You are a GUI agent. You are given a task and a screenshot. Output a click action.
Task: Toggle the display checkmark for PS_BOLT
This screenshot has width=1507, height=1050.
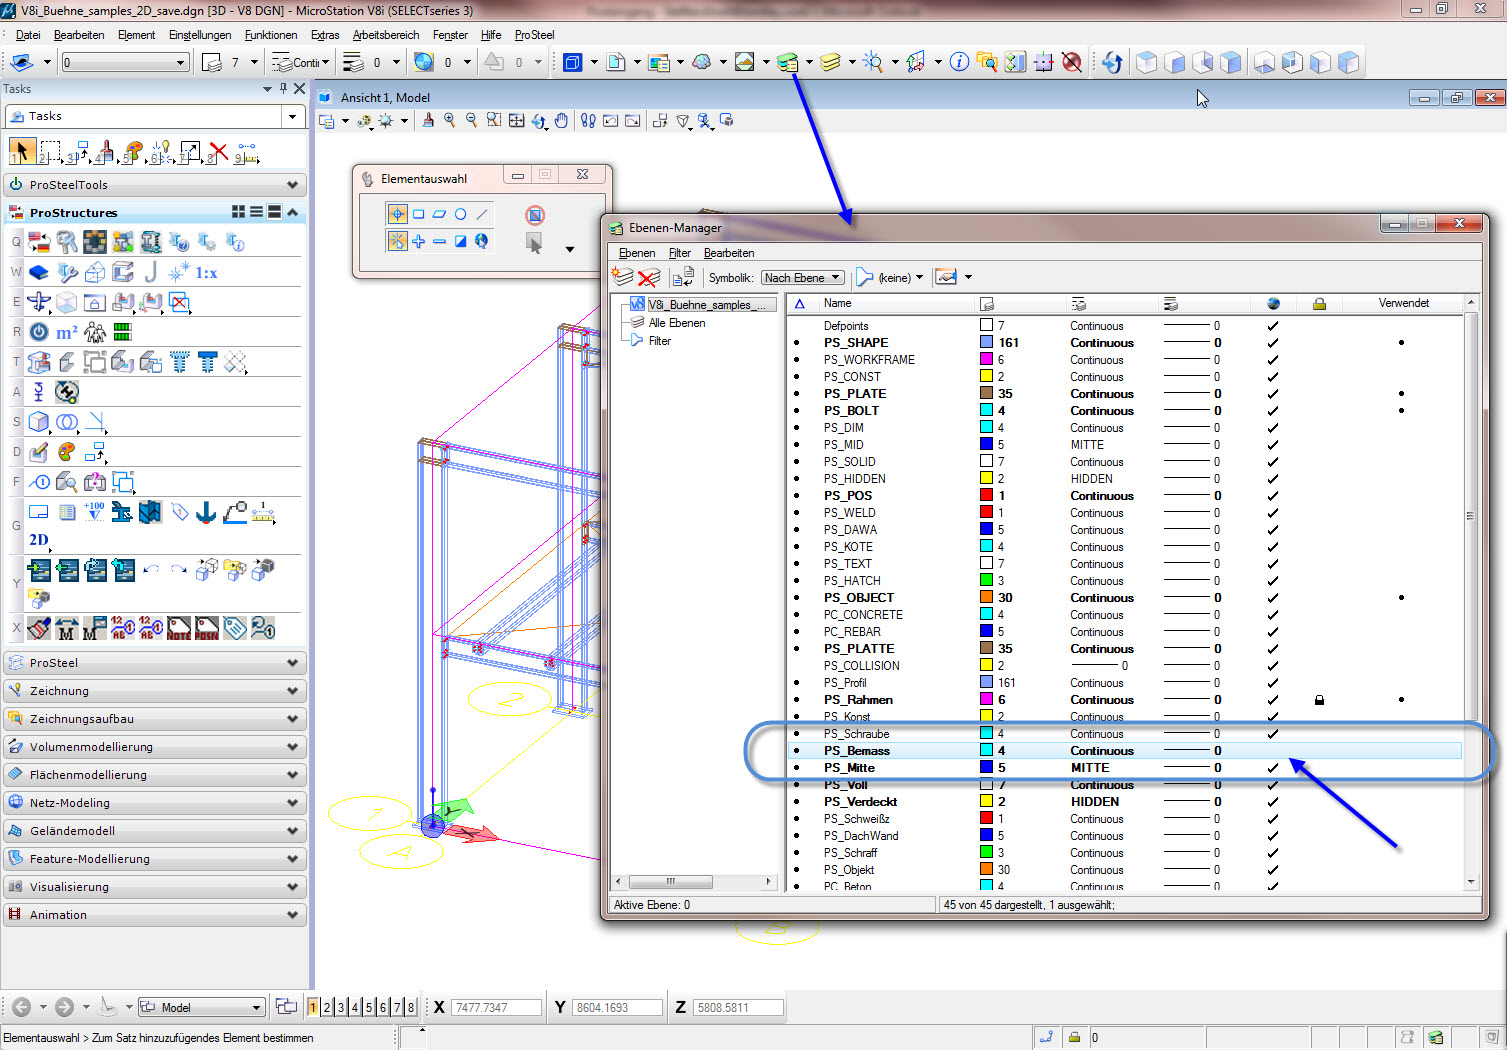pos(1272,411)
